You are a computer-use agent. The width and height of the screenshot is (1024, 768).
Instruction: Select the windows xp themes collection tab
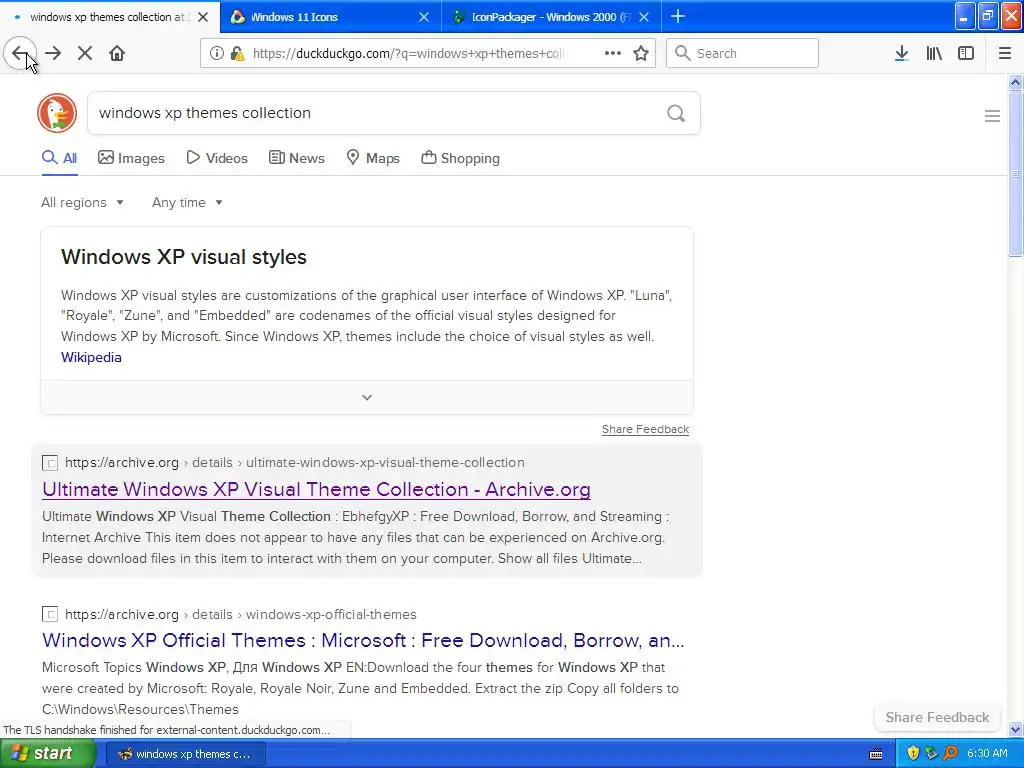tap(110, 17)
